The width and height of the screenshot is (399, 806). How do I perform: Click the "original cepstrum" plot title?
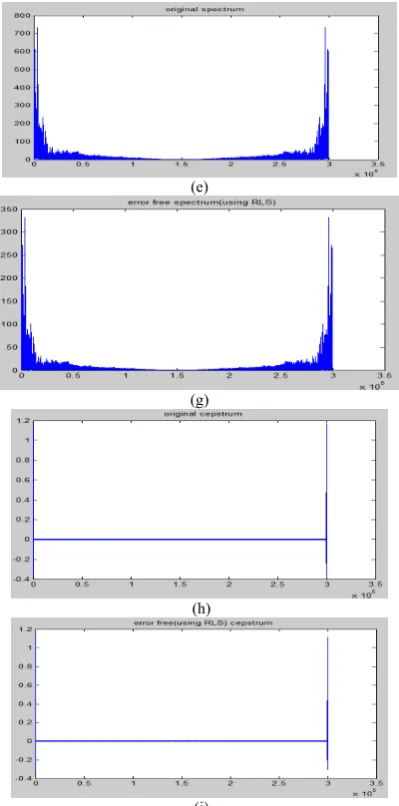tap(203, 414)
